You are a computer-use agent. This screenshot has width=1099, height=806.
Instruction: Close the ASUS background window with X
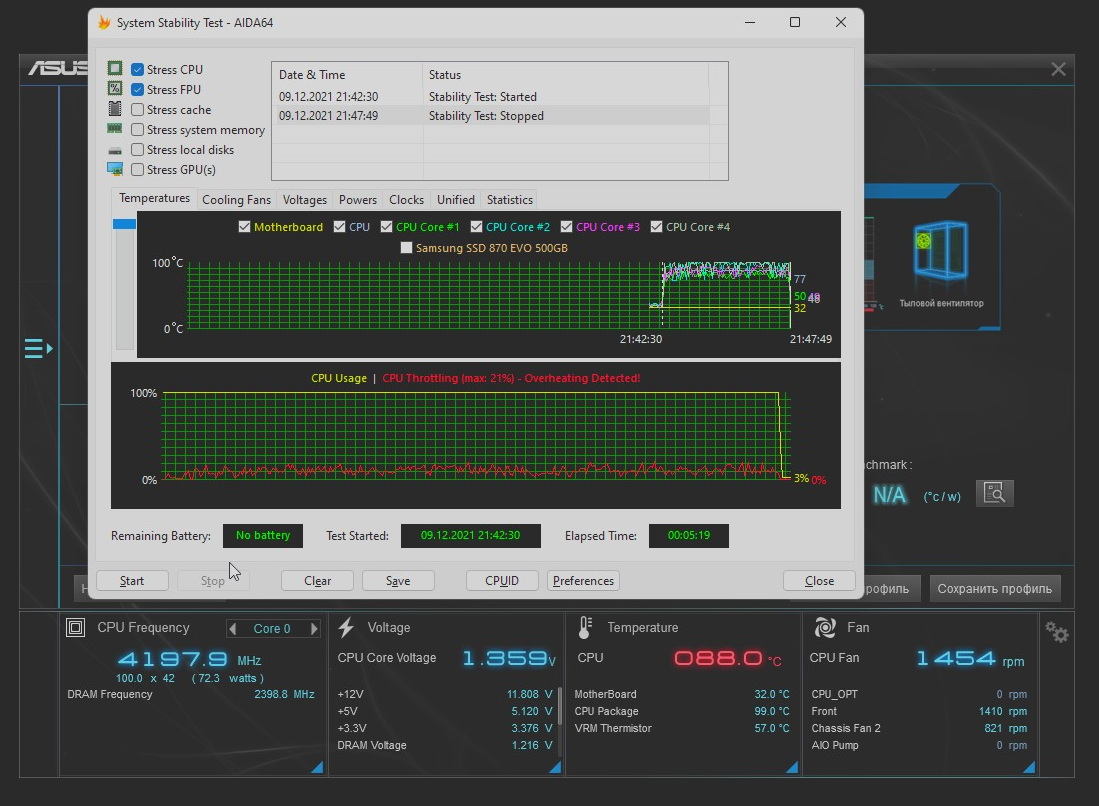[1058, 69]
